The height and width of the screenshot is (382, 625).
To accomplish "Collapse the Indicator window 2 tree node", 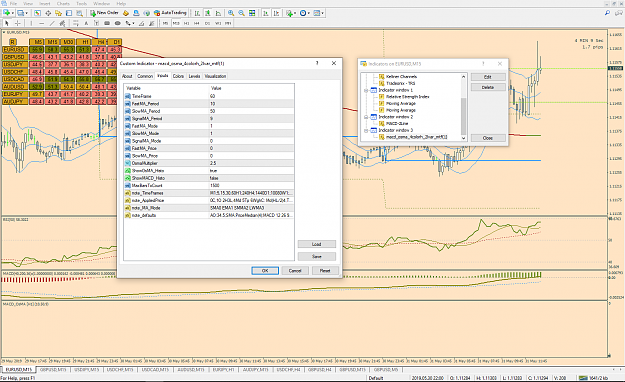I will (x=366, y=117).
